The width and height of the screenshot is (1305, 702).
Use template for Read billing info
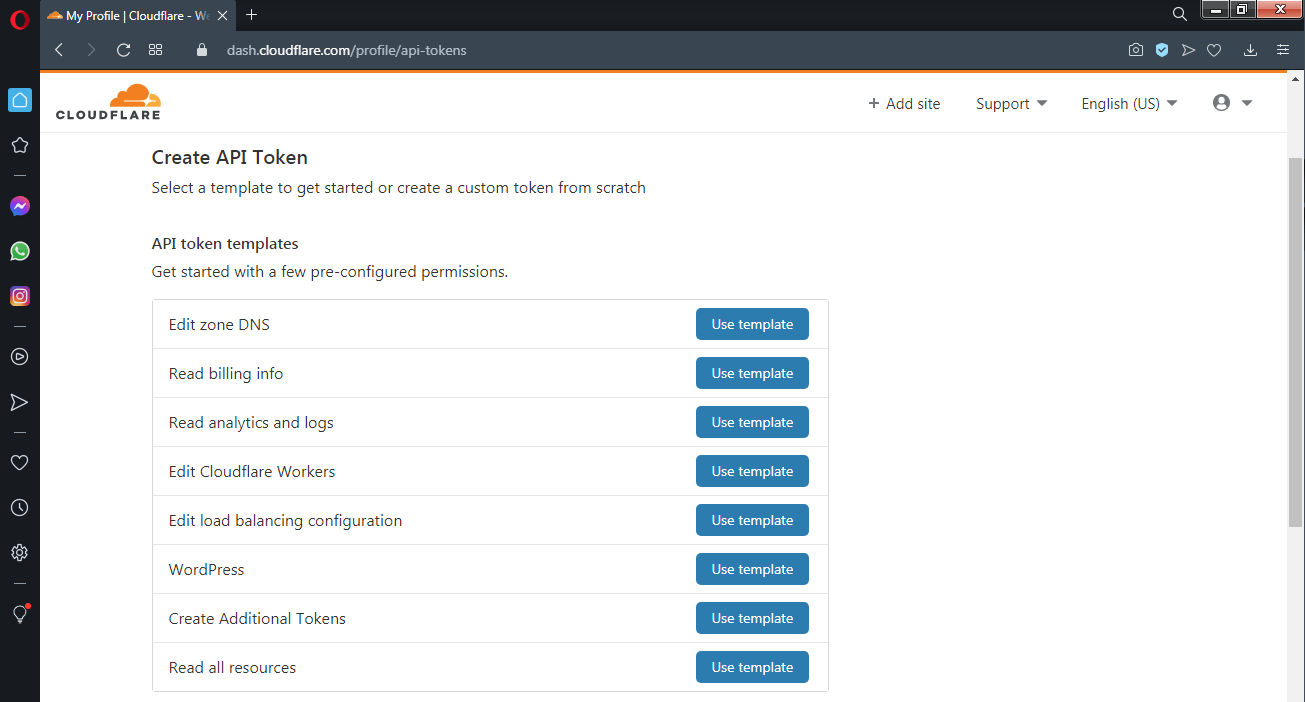tap(752, 373)
